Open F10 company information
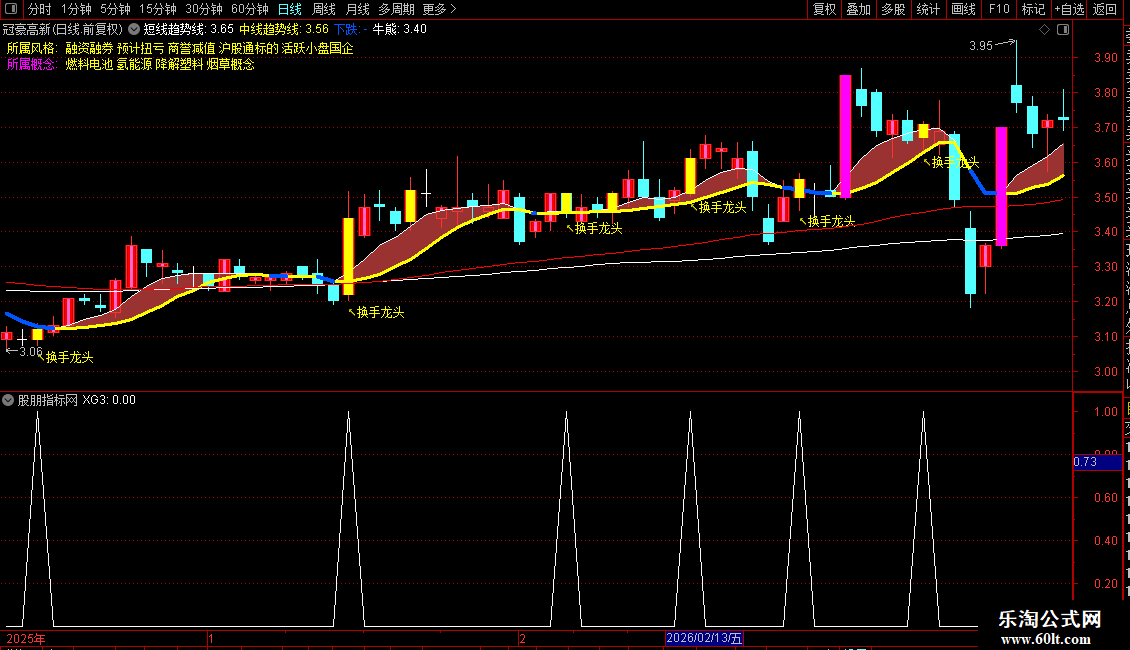1130x650 pixels. [x=999, y=9]
